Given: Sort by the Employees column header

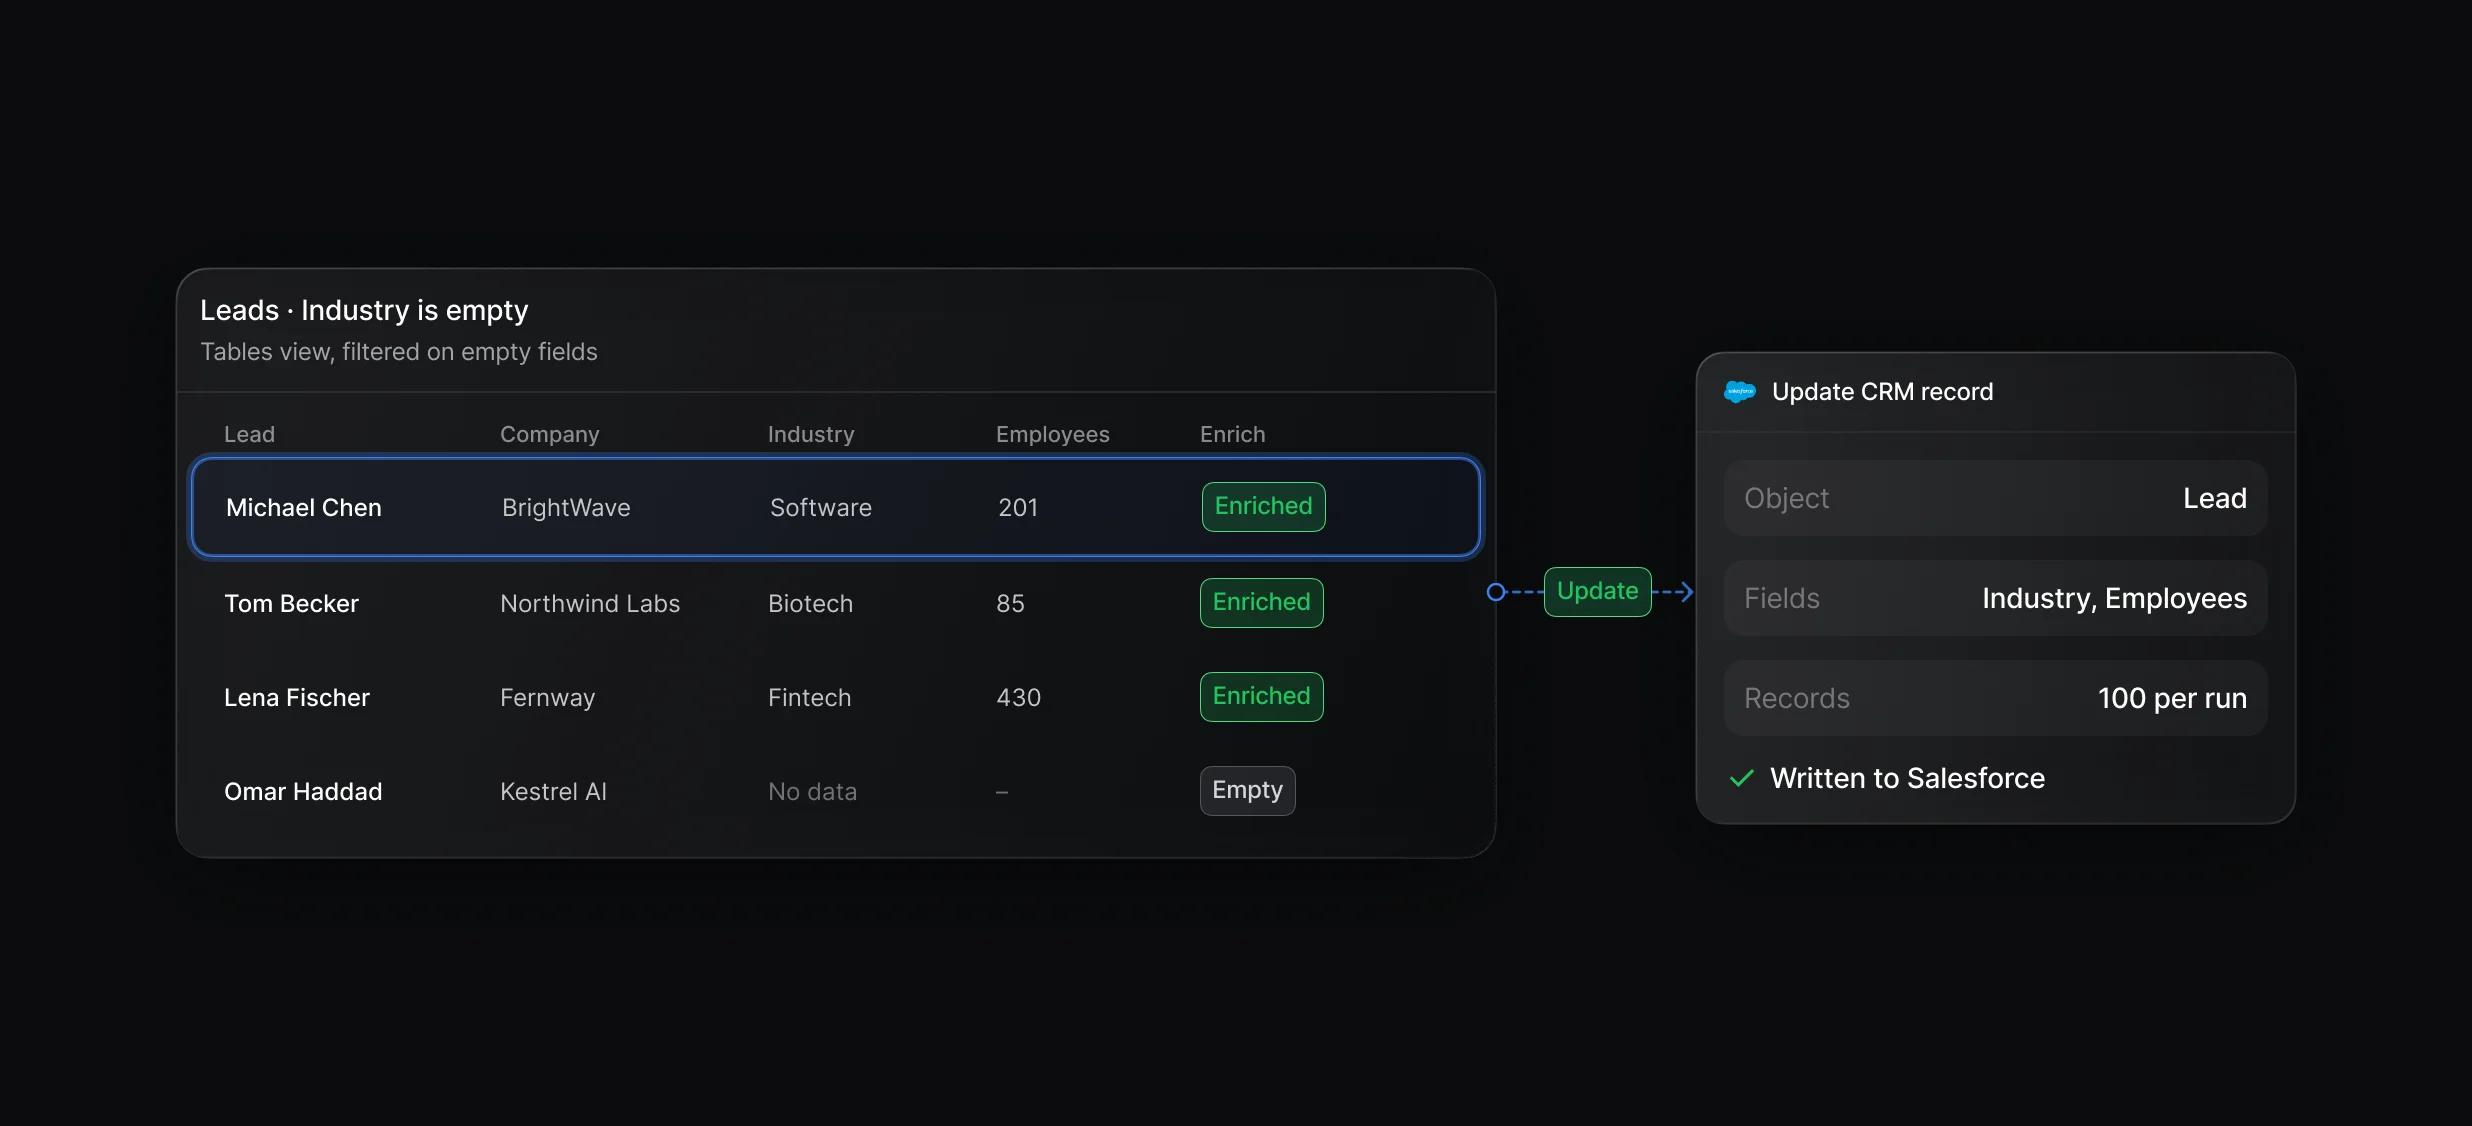Looking at the screenshot, I should tap(1053, 434).
